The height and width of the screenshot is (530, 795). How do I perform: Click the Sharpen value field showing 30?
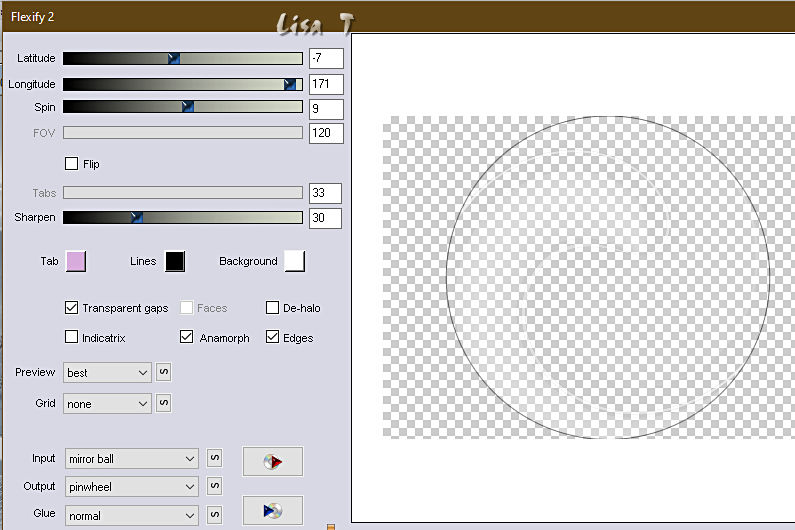pyautogui.click(x=325, y=218)
